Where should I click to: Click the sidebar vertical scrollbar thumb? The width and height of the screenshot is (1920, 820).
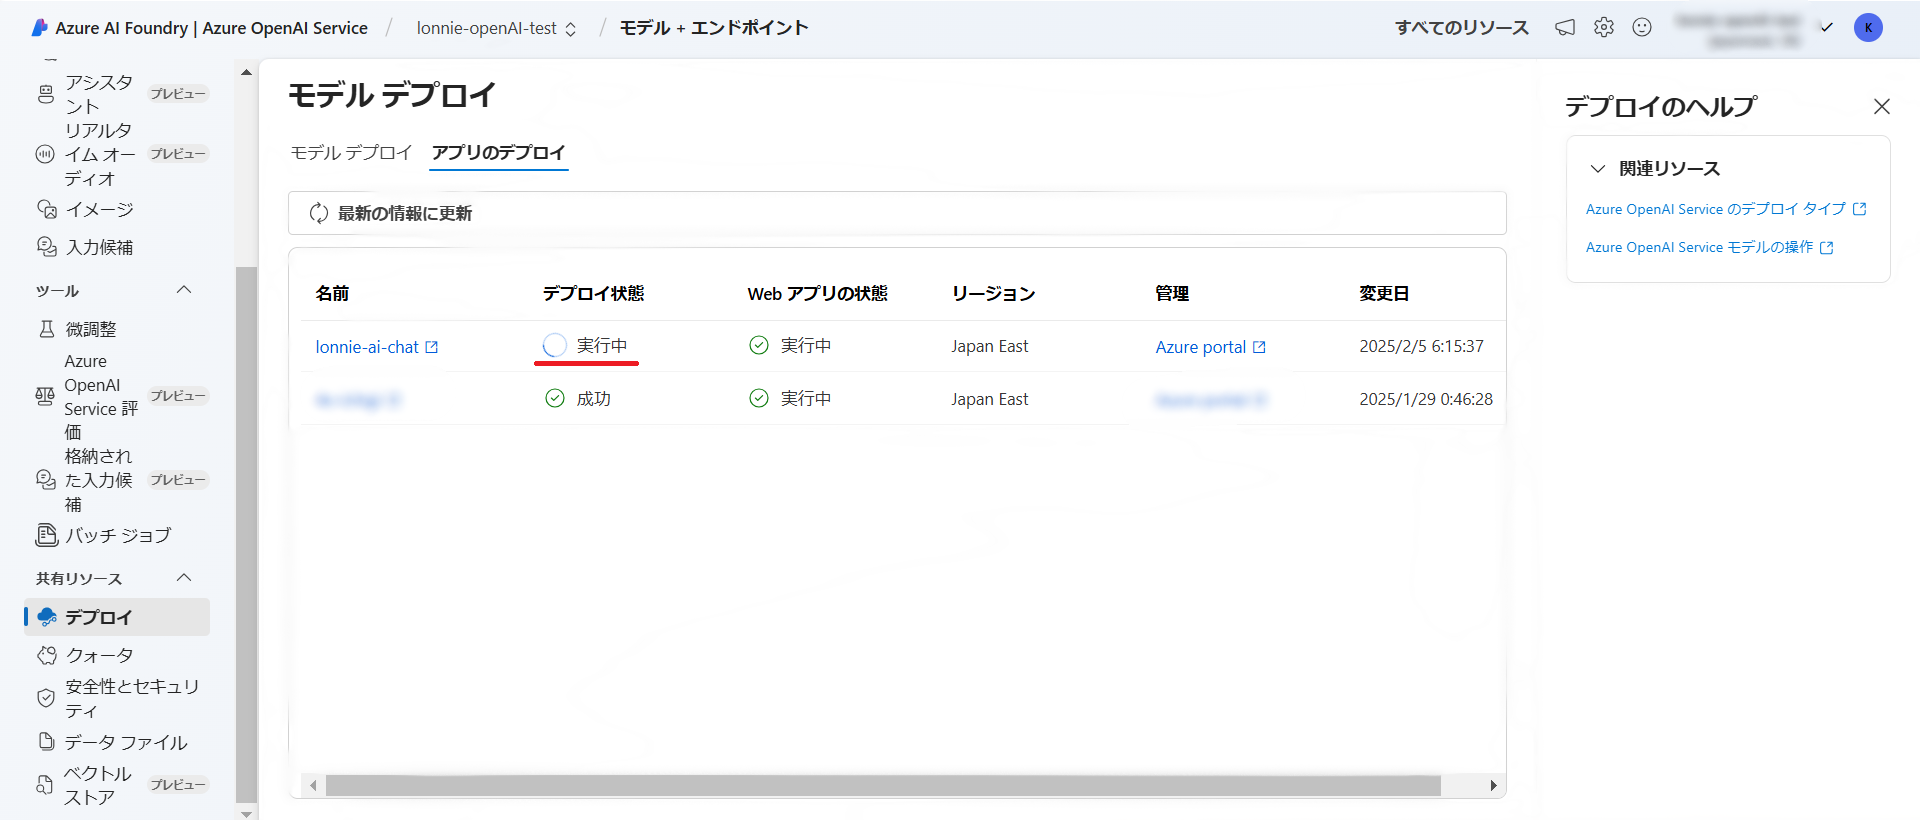(246, 534)
